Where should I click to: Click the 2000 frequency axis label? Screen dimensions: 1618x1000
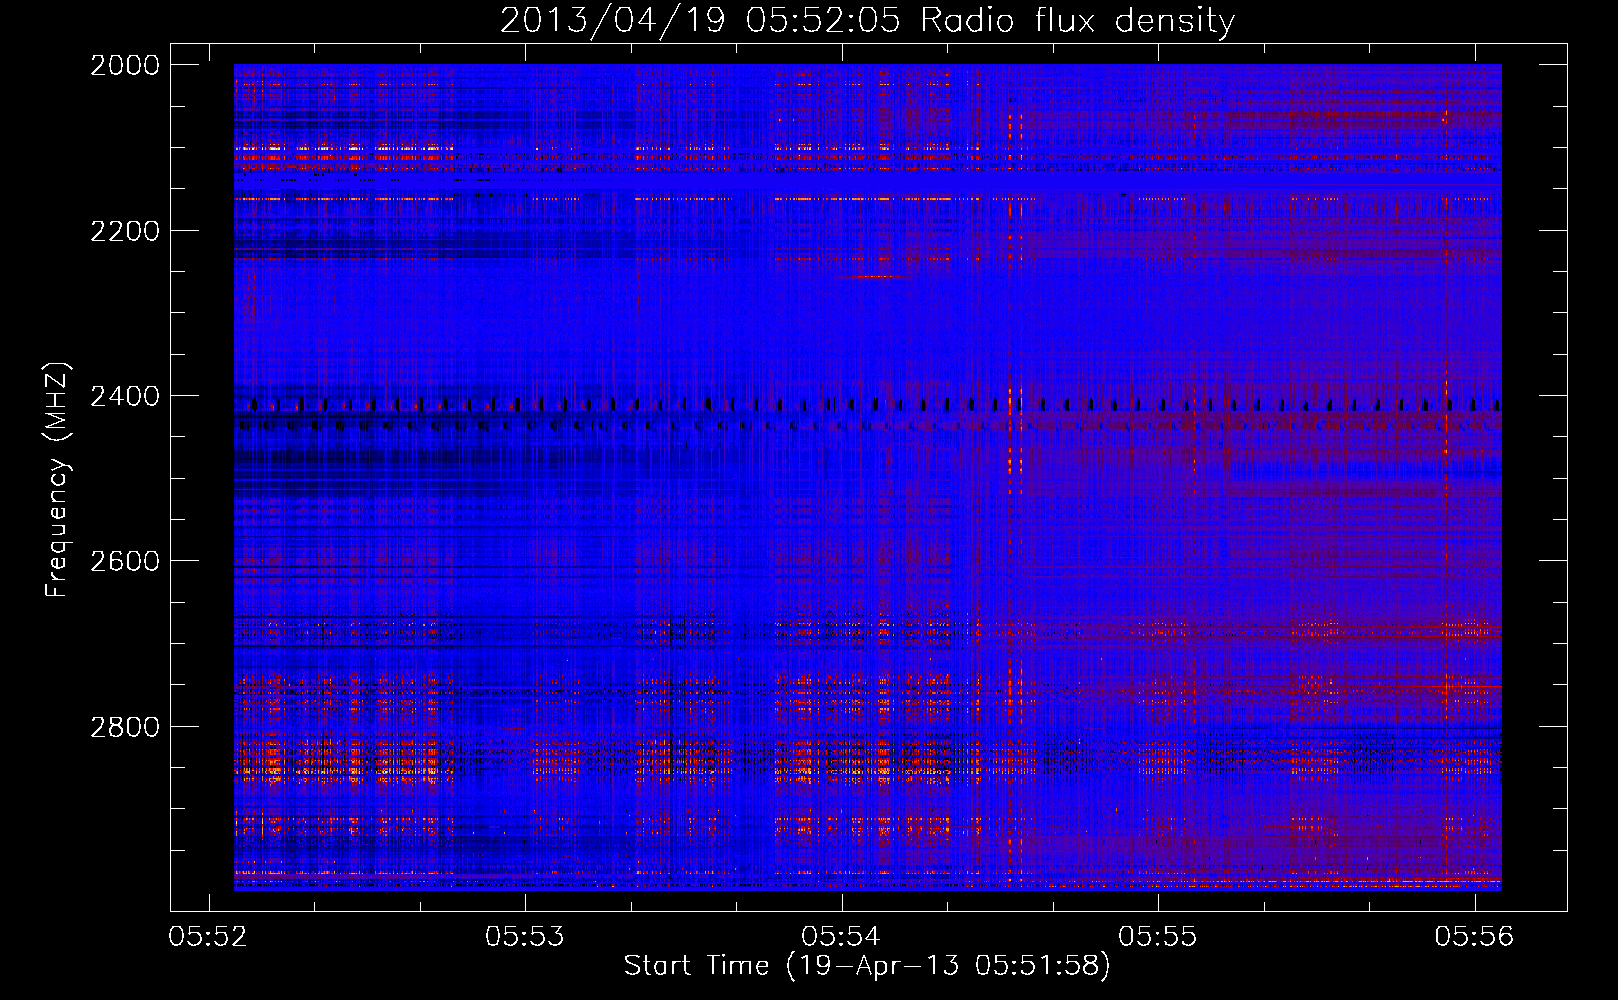click(x=125, y=65)
